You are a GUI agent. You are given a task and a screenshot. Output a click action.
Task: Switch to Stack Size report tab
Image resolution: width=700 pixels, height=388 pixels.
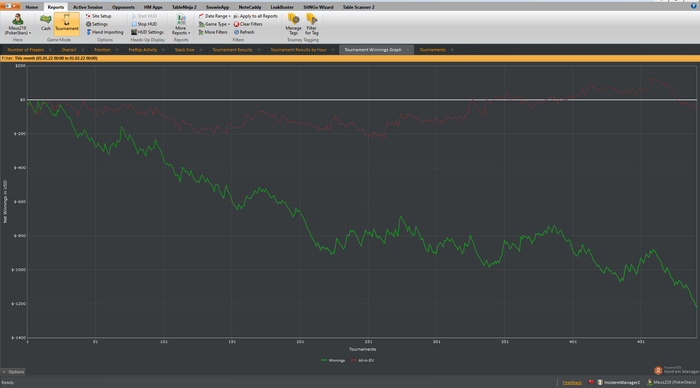click(184, 50)
